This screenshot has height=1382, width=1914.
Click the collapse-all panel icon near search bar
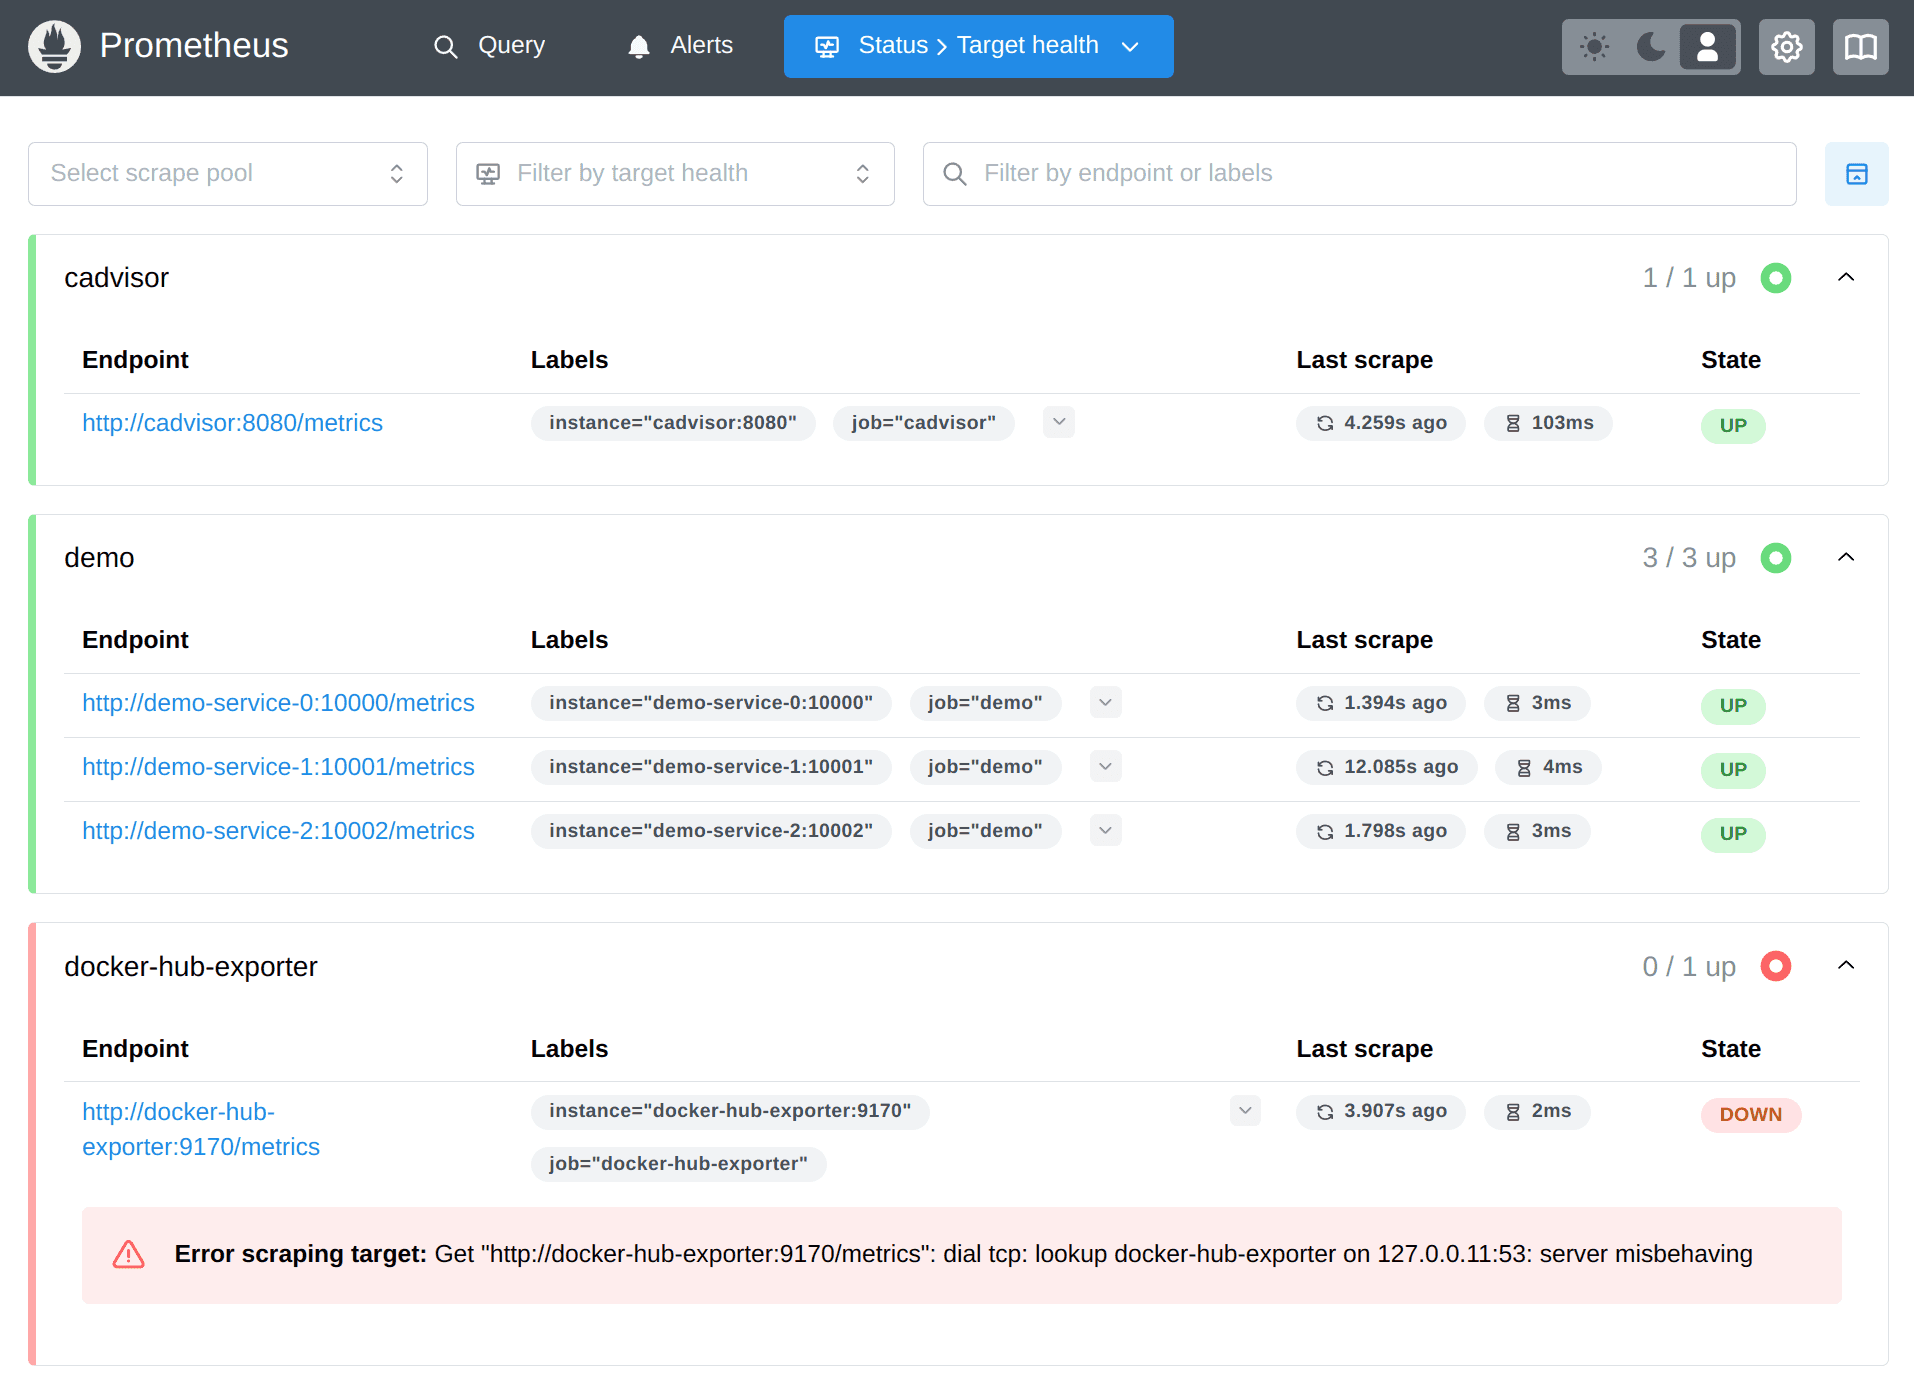click(1857, 173)
